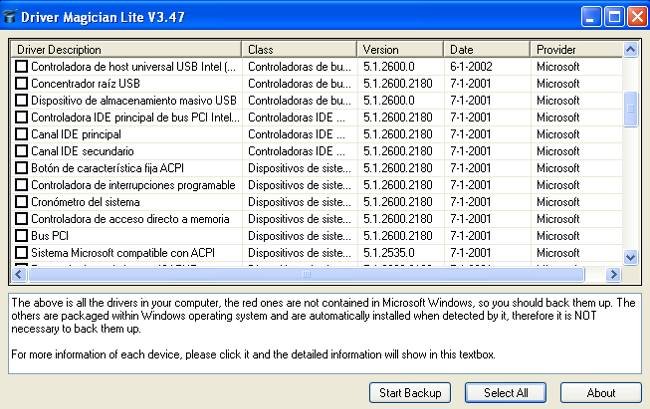This screenshot has height=409, width=650.
Task: Check the Cronómetro del sistema checkbox
Action: click(21, 202)
